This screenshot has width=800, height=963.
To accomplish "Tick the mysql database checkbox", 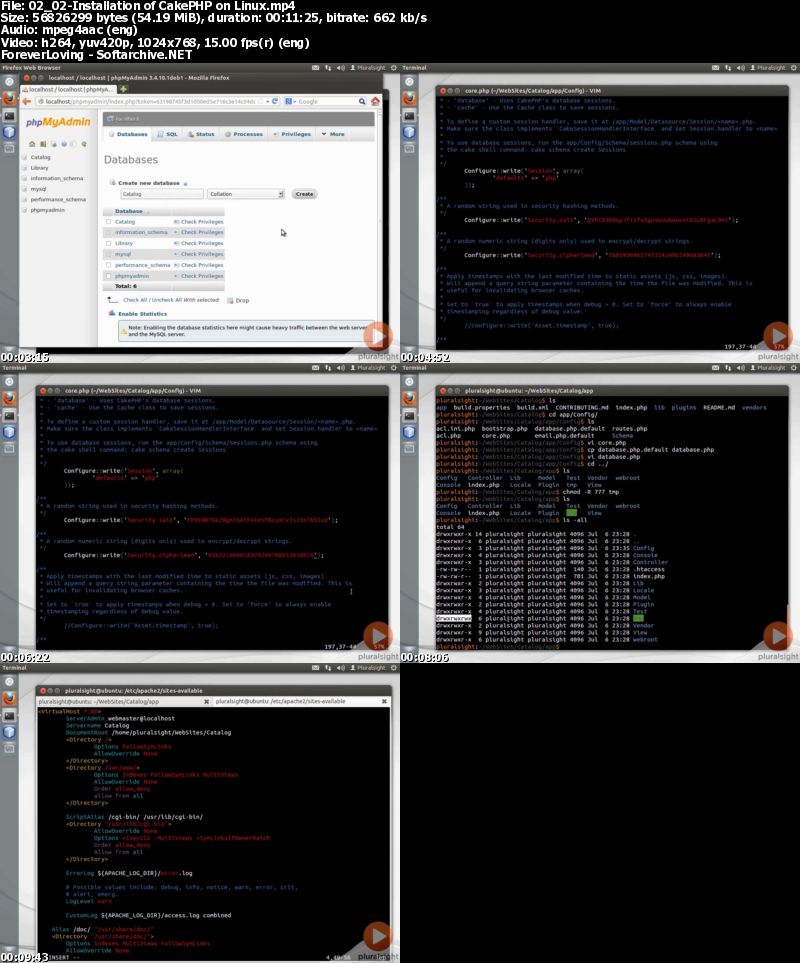I will tap(109, 254).
